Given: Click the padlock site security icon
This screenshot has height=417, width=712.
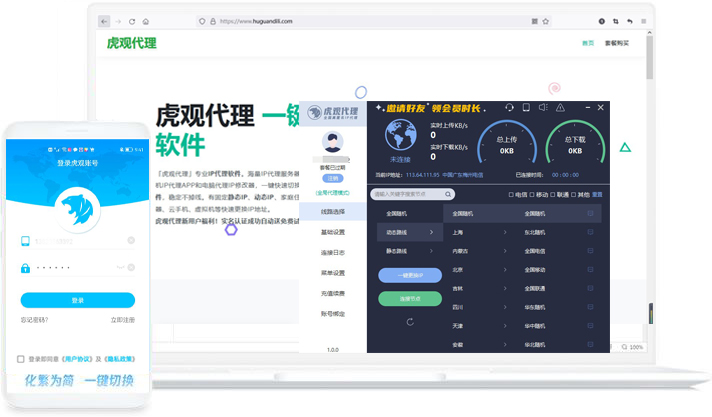Looking at the screenshot, I should pyautogui.click(x=213, y=21).
